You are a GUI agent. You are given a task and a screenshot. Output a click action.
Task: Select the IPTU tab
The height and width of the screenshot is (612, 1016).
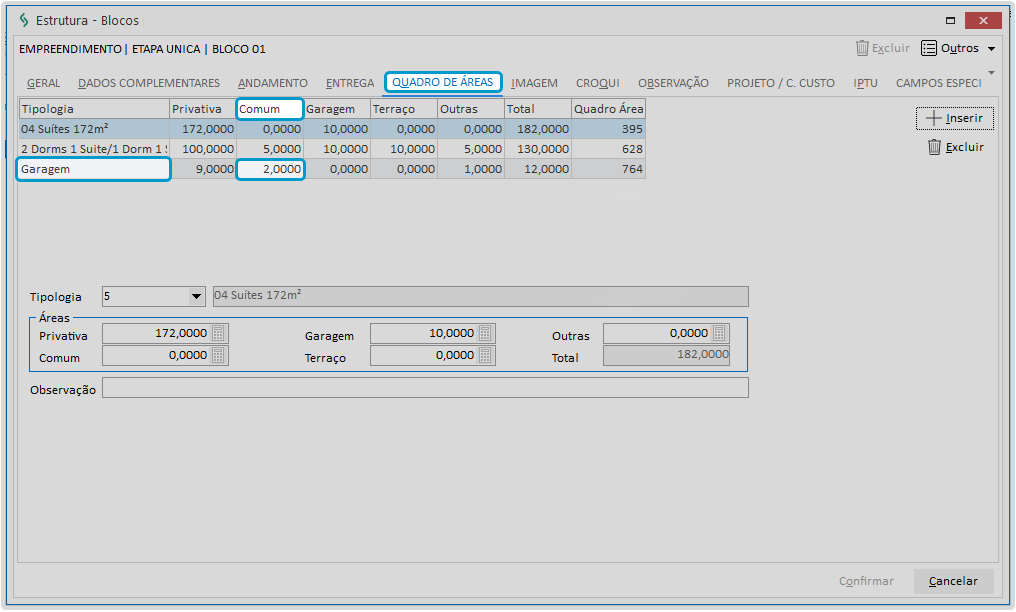pyautogui.click(x=865, y=83)
